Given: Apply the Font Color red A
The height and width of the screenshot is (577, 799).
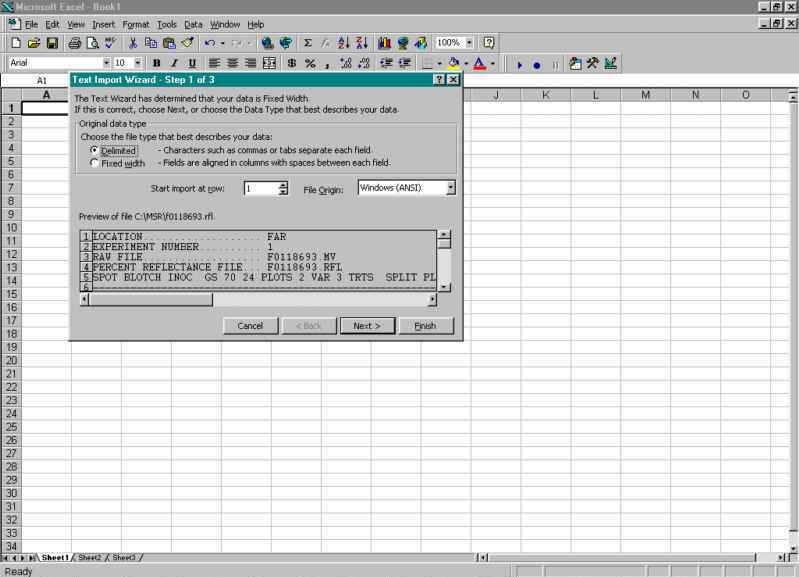Looking at the screenshot, I should (x=480, y=63).
